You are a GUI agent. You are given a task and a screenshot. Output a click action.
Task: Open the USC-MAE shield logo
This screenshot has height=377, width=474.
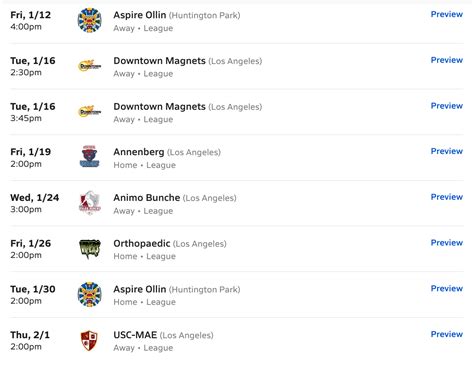[89, 340]
